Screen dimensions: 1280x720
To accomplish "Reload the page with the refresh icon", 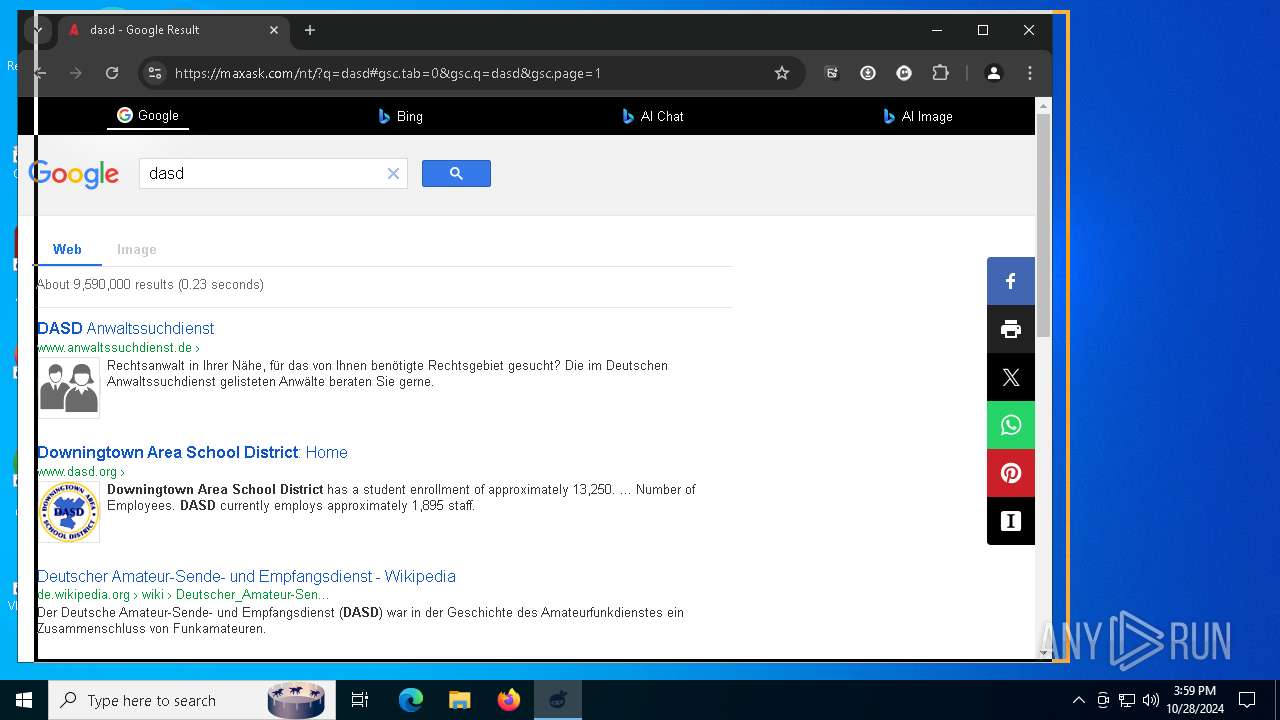I will pos(112,73).
